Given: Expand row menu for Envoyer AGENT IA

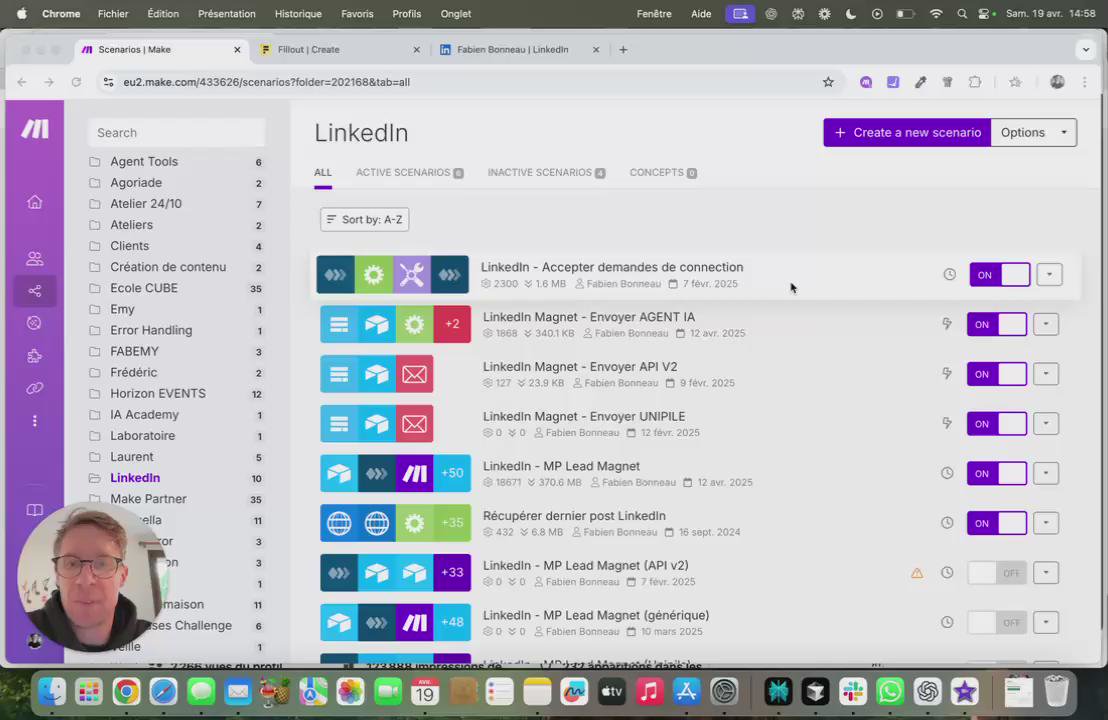Looking at the screenshot, I should pyautogui.click(x=1047, y=324).
